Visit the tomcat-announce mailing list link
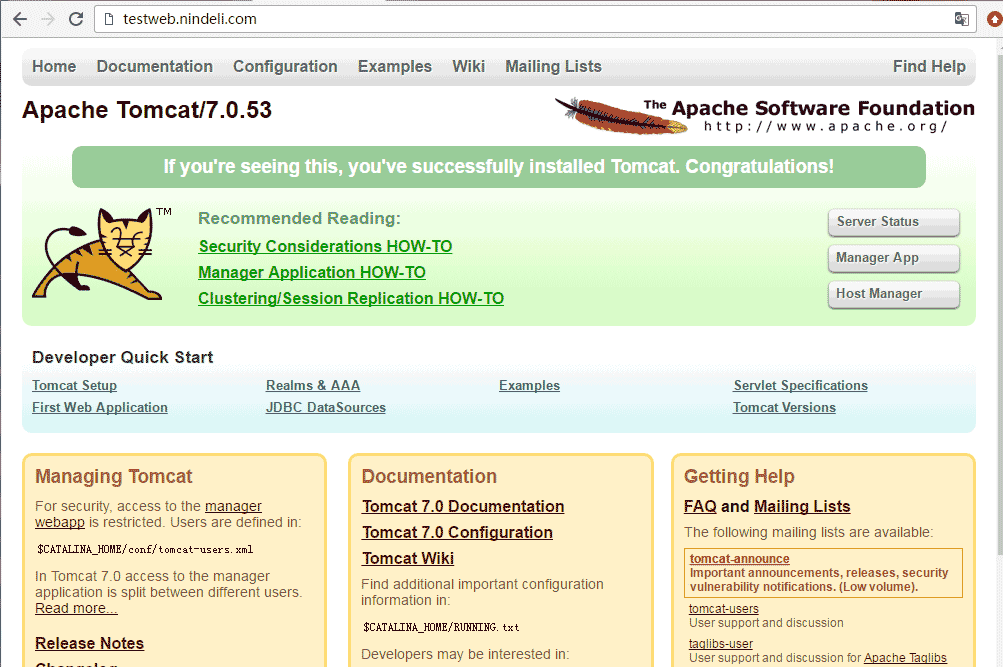Image resolution: width=1003 pixels, height=667 pixels. [x=739, y=559]
